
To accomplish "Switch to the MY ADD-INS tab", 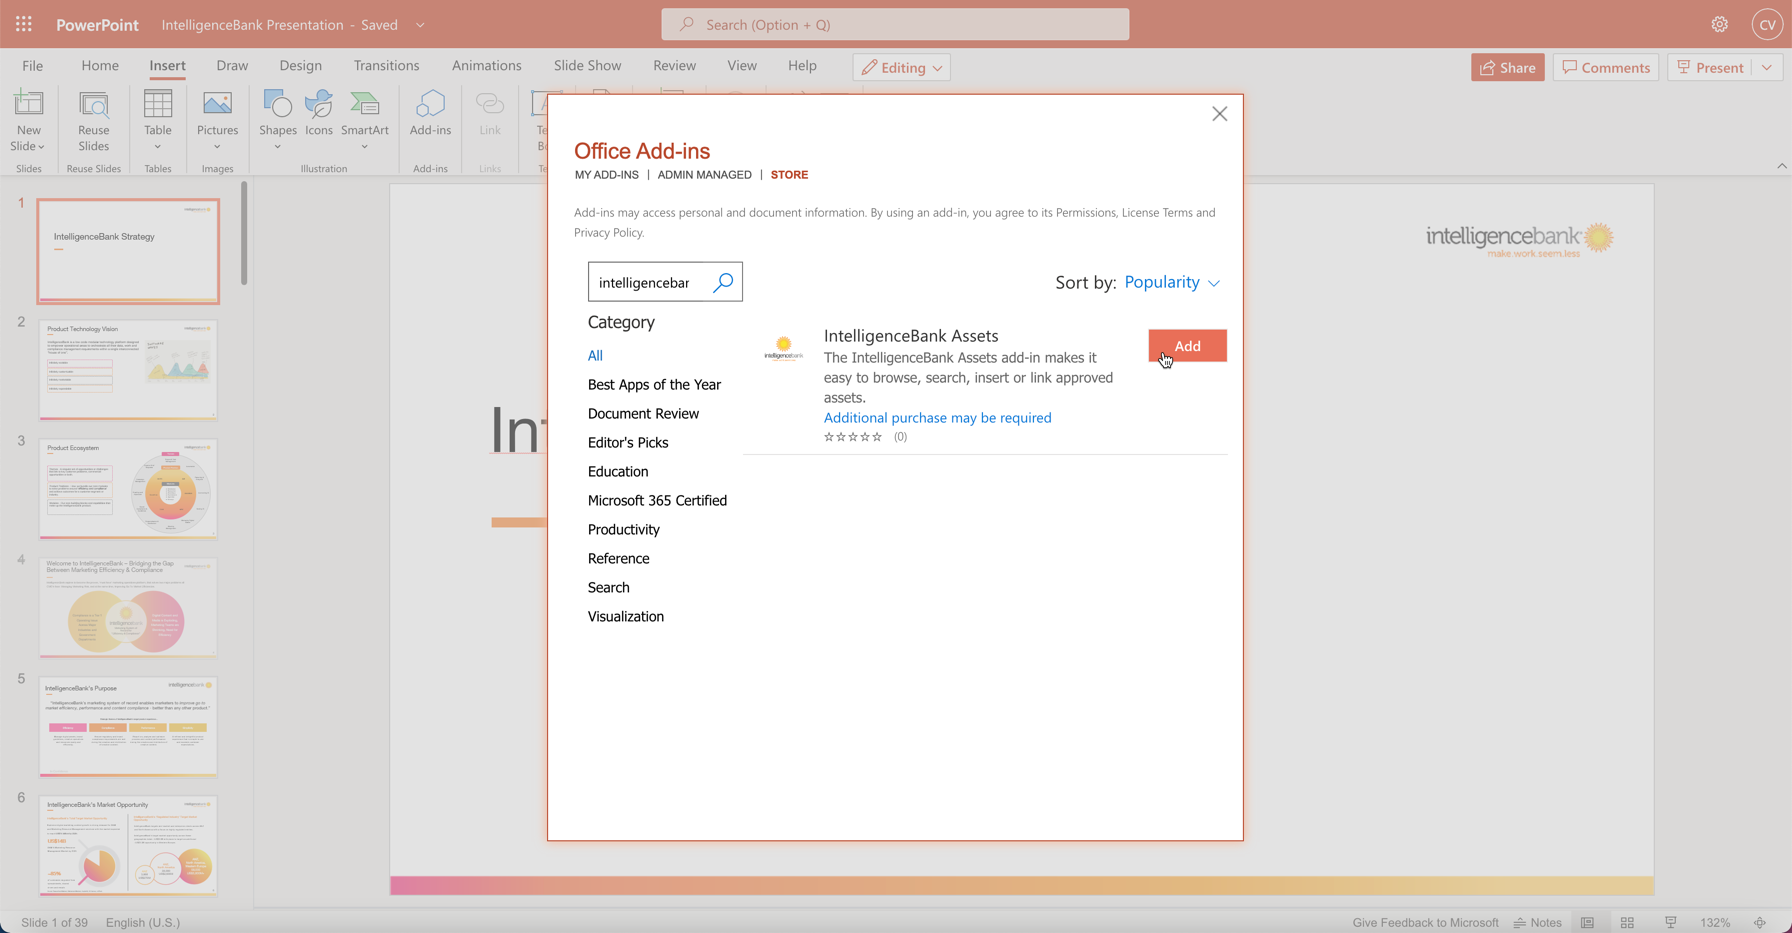I will point(606,175).
